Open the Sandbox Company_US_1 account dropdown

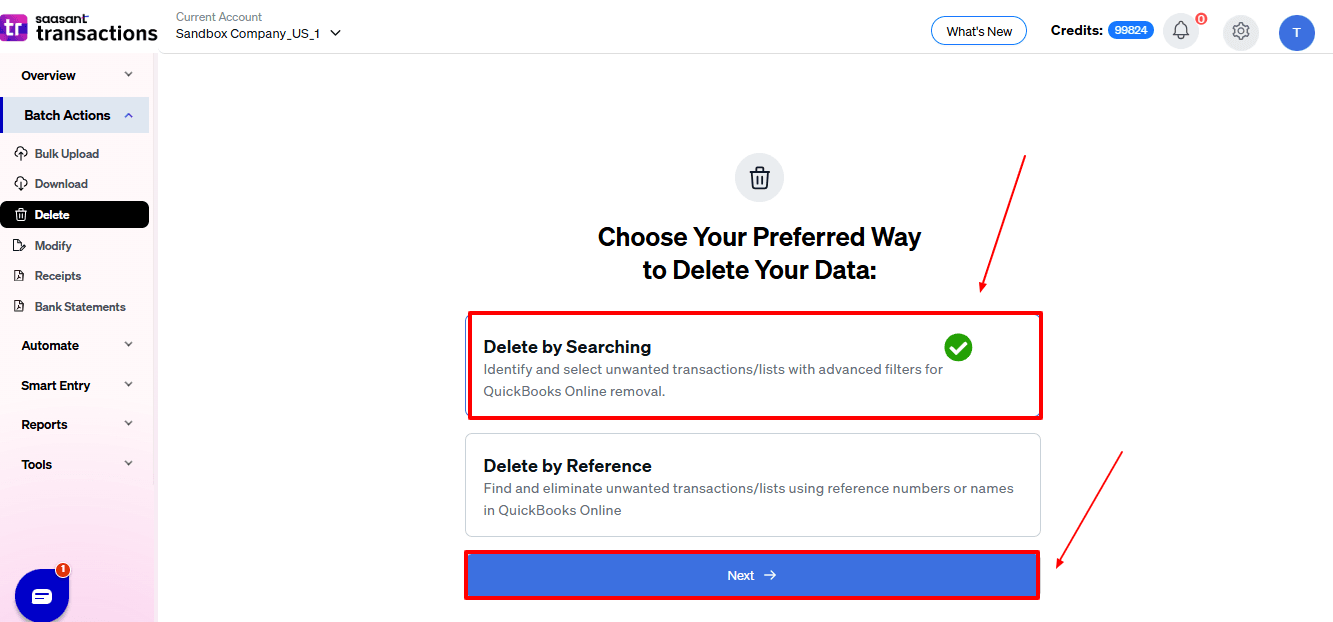tap(256, 32)
